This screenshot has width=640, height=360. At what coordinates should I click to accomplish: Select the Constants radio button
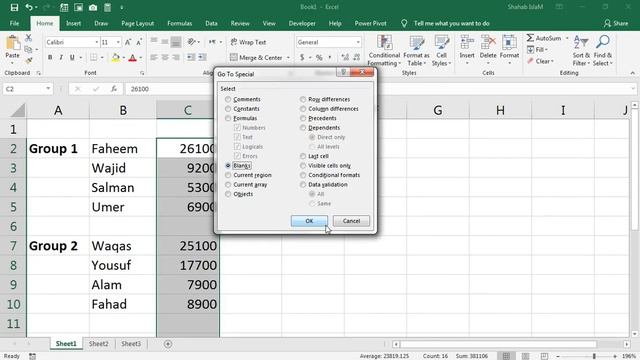click(x=228, y=109)
